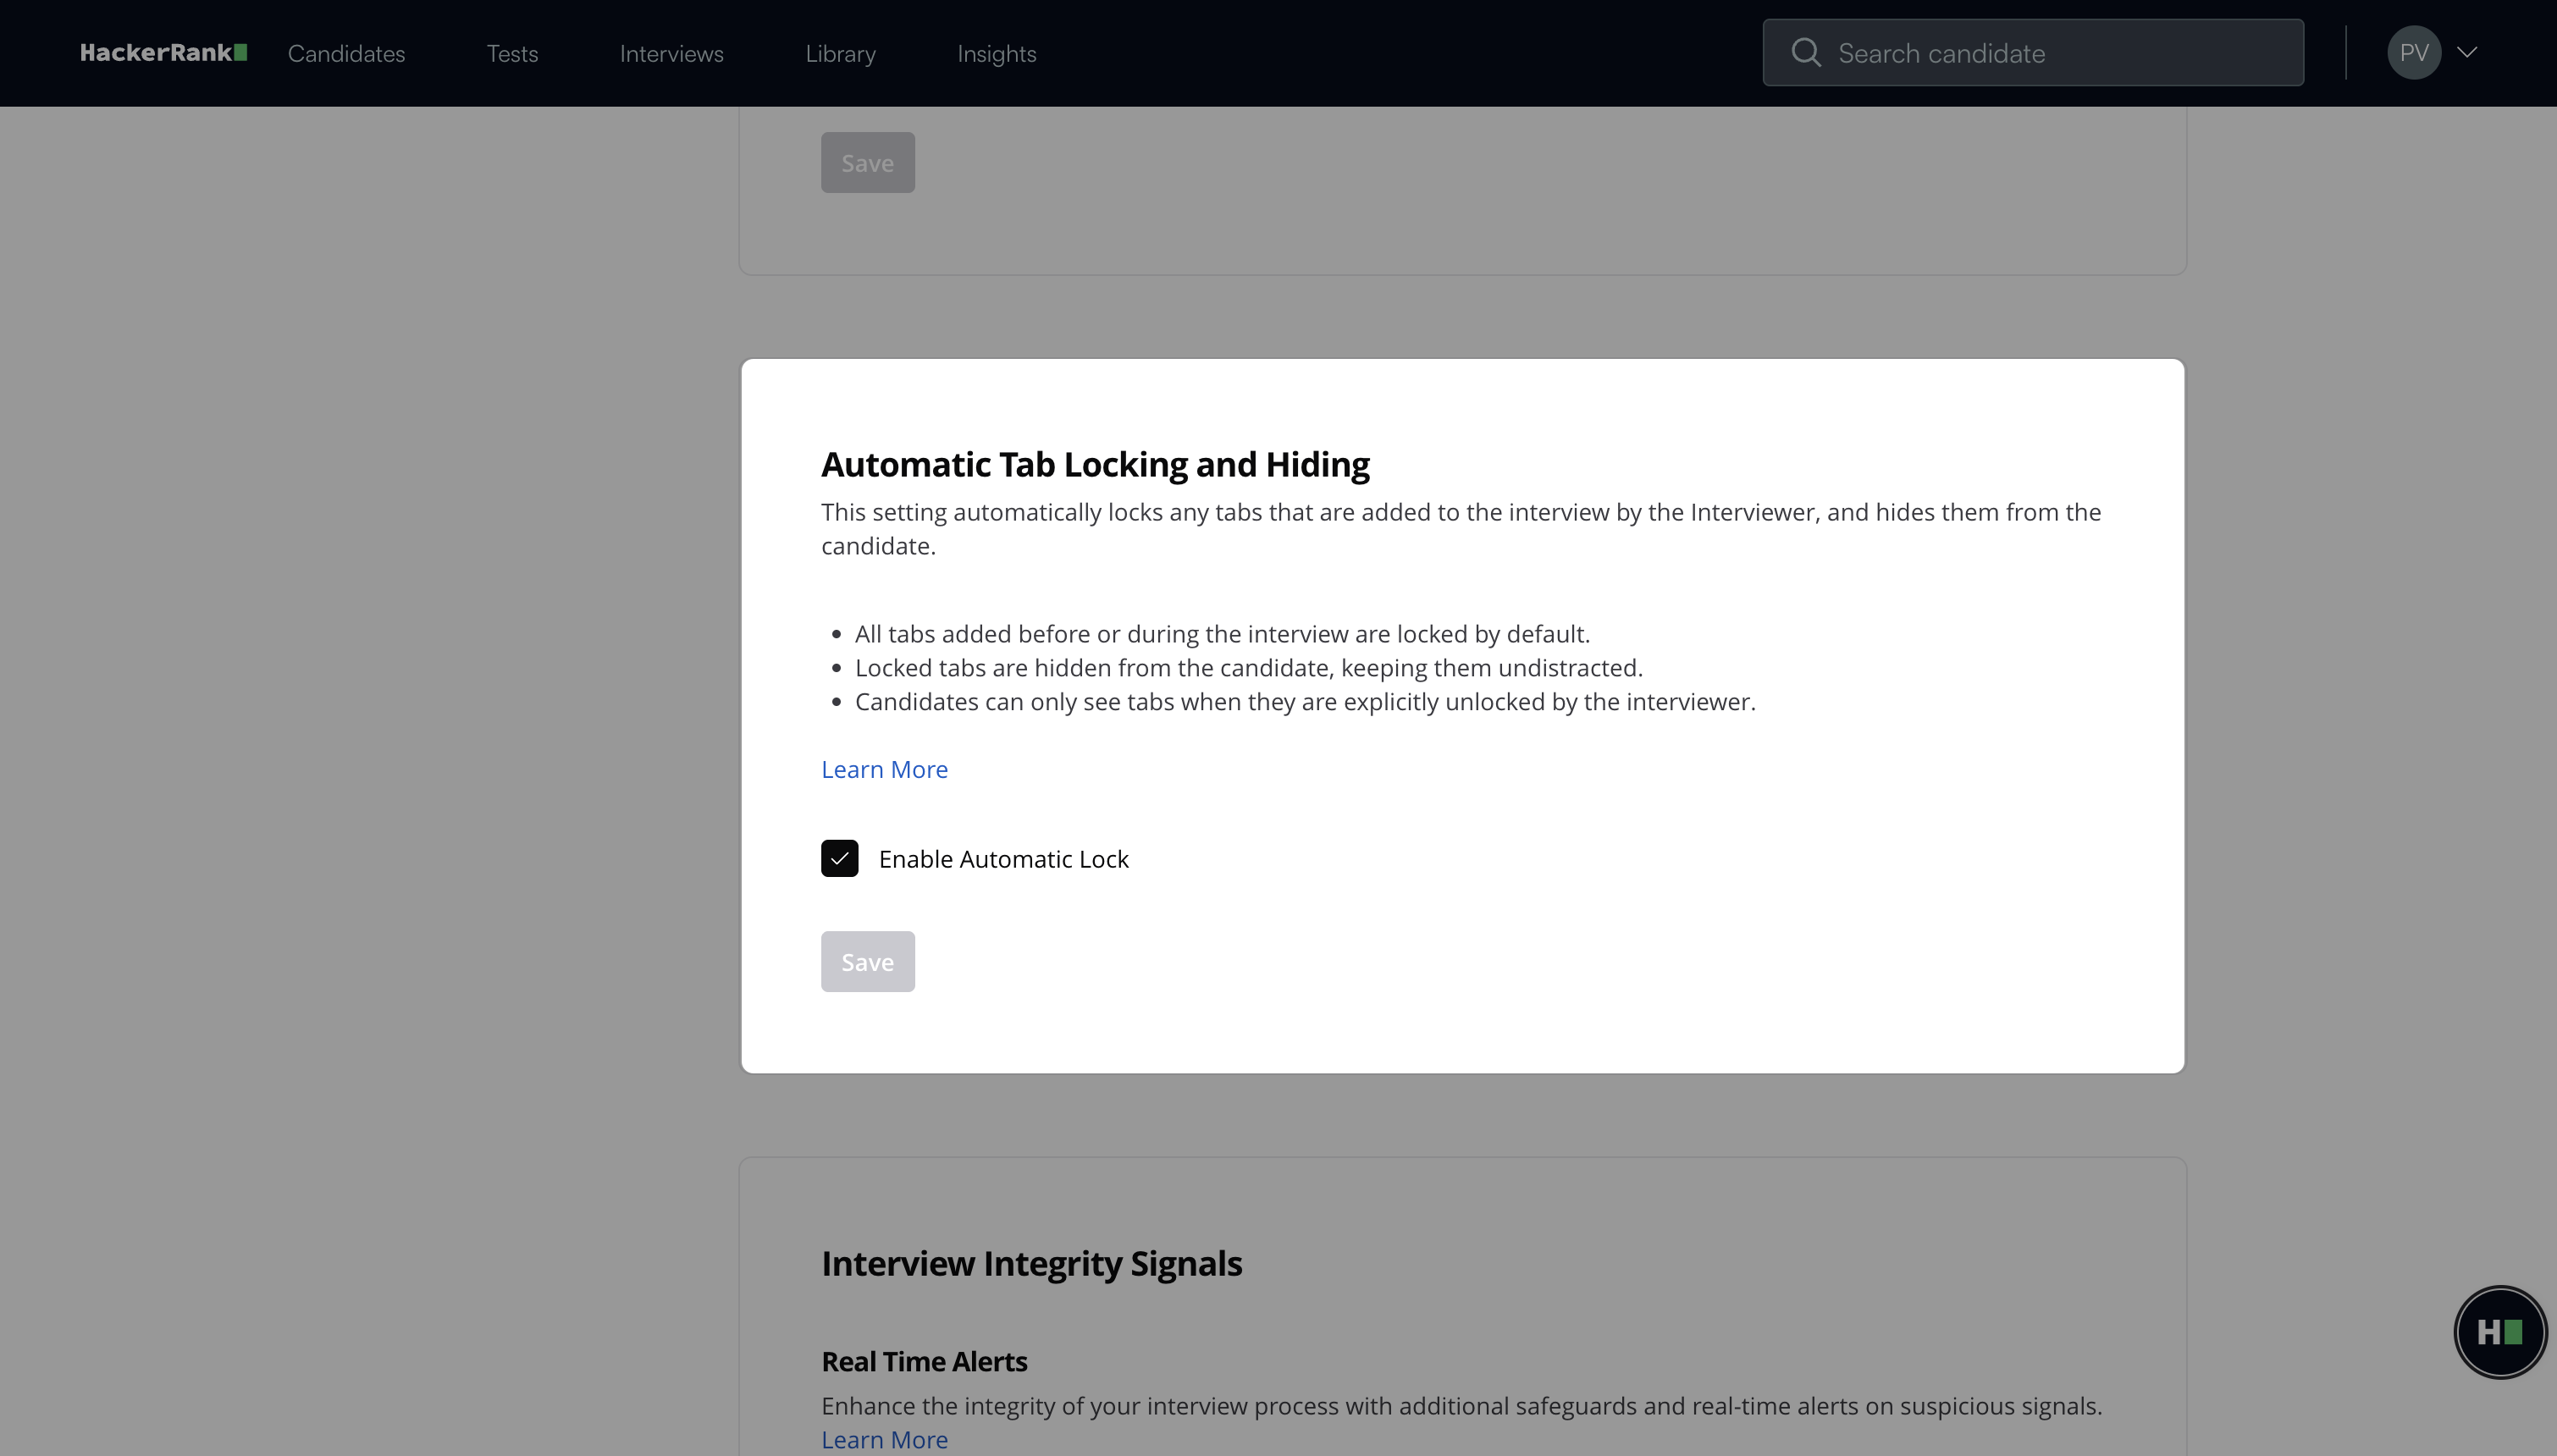Click the Interview Integrity Signals heading

(1031, 1264)
